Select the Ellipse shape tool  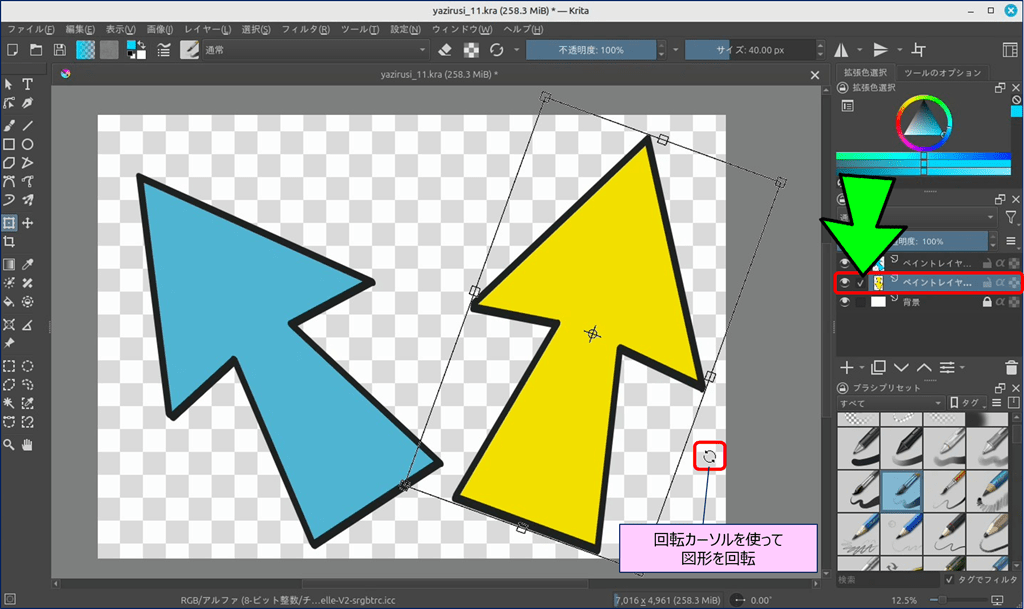pyautogui.click(x=28, y=144)
